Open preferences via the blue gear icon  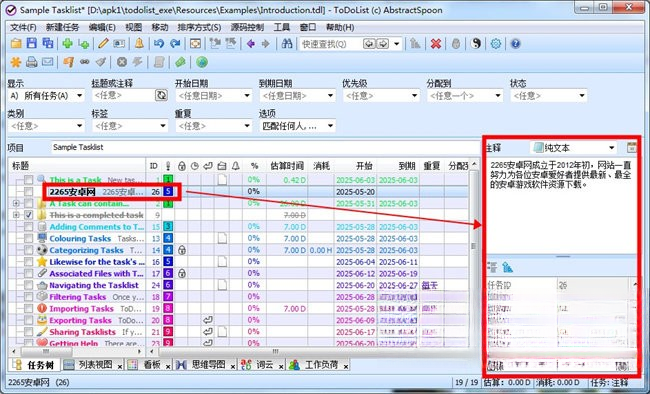(x=496, y=44)
